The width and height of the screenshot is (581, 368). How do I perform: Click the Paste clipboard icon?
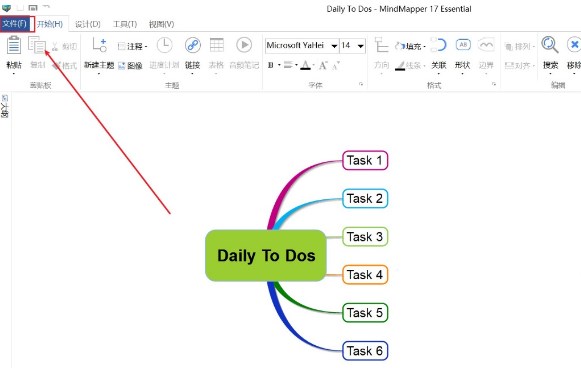point(14,45)
